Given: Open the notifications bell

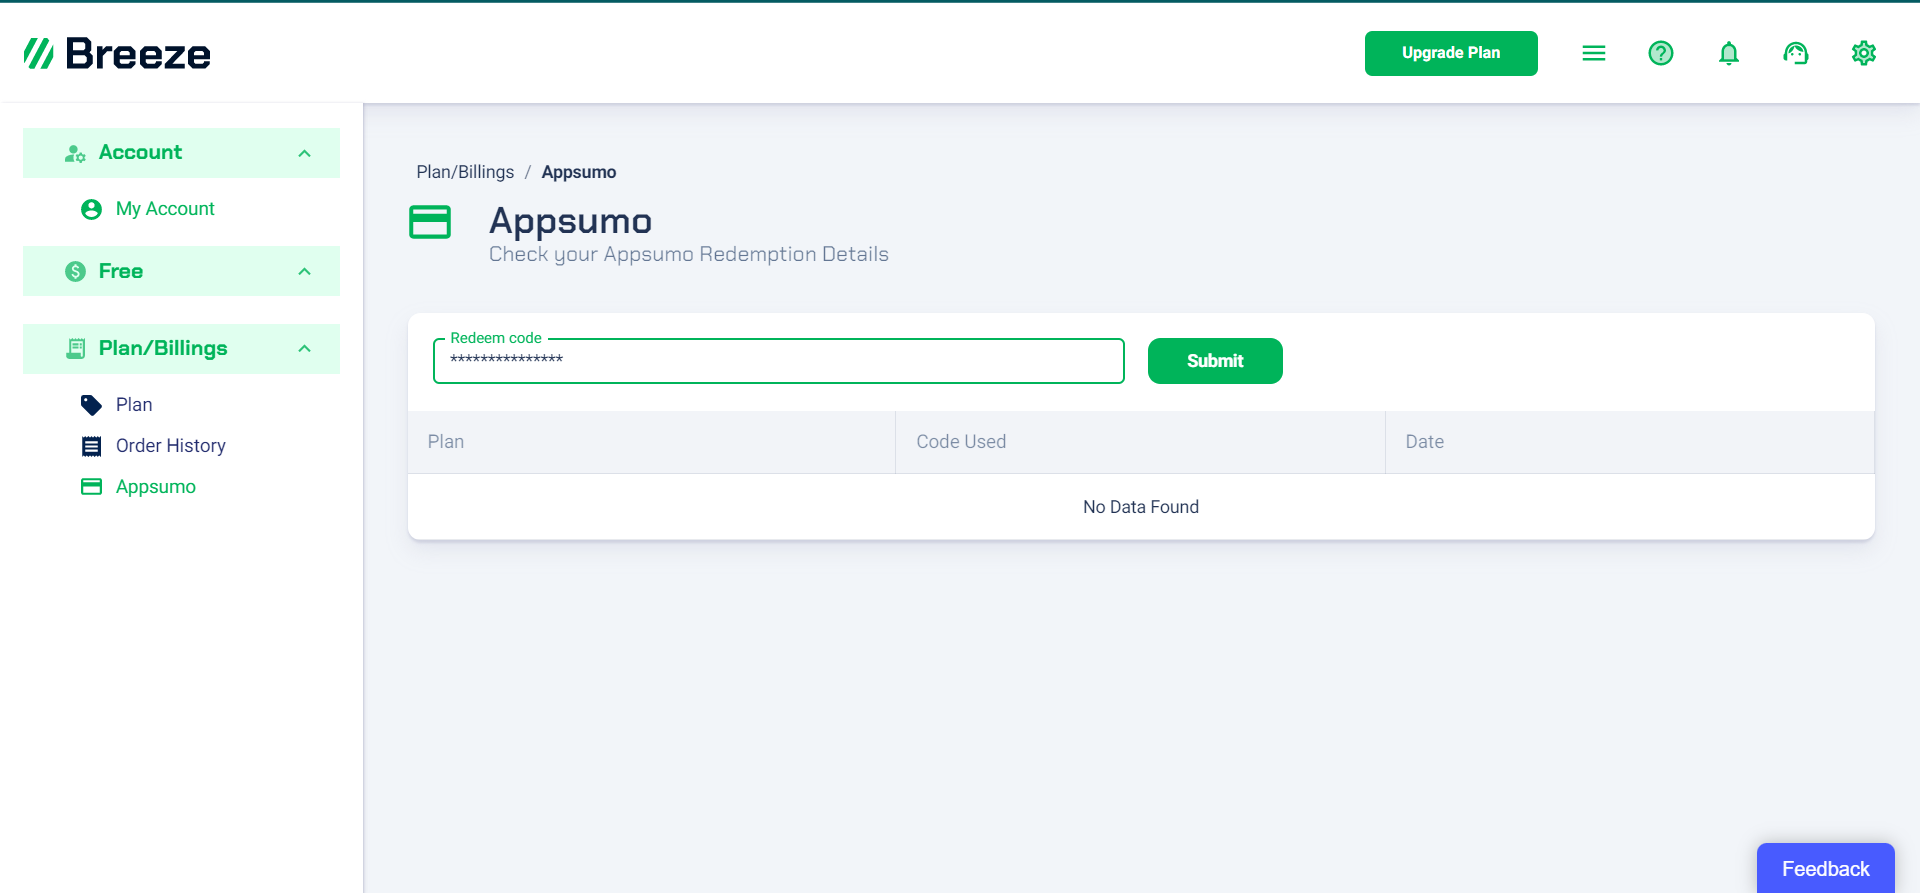Looking at the screenshot, I should (1729, 53).
